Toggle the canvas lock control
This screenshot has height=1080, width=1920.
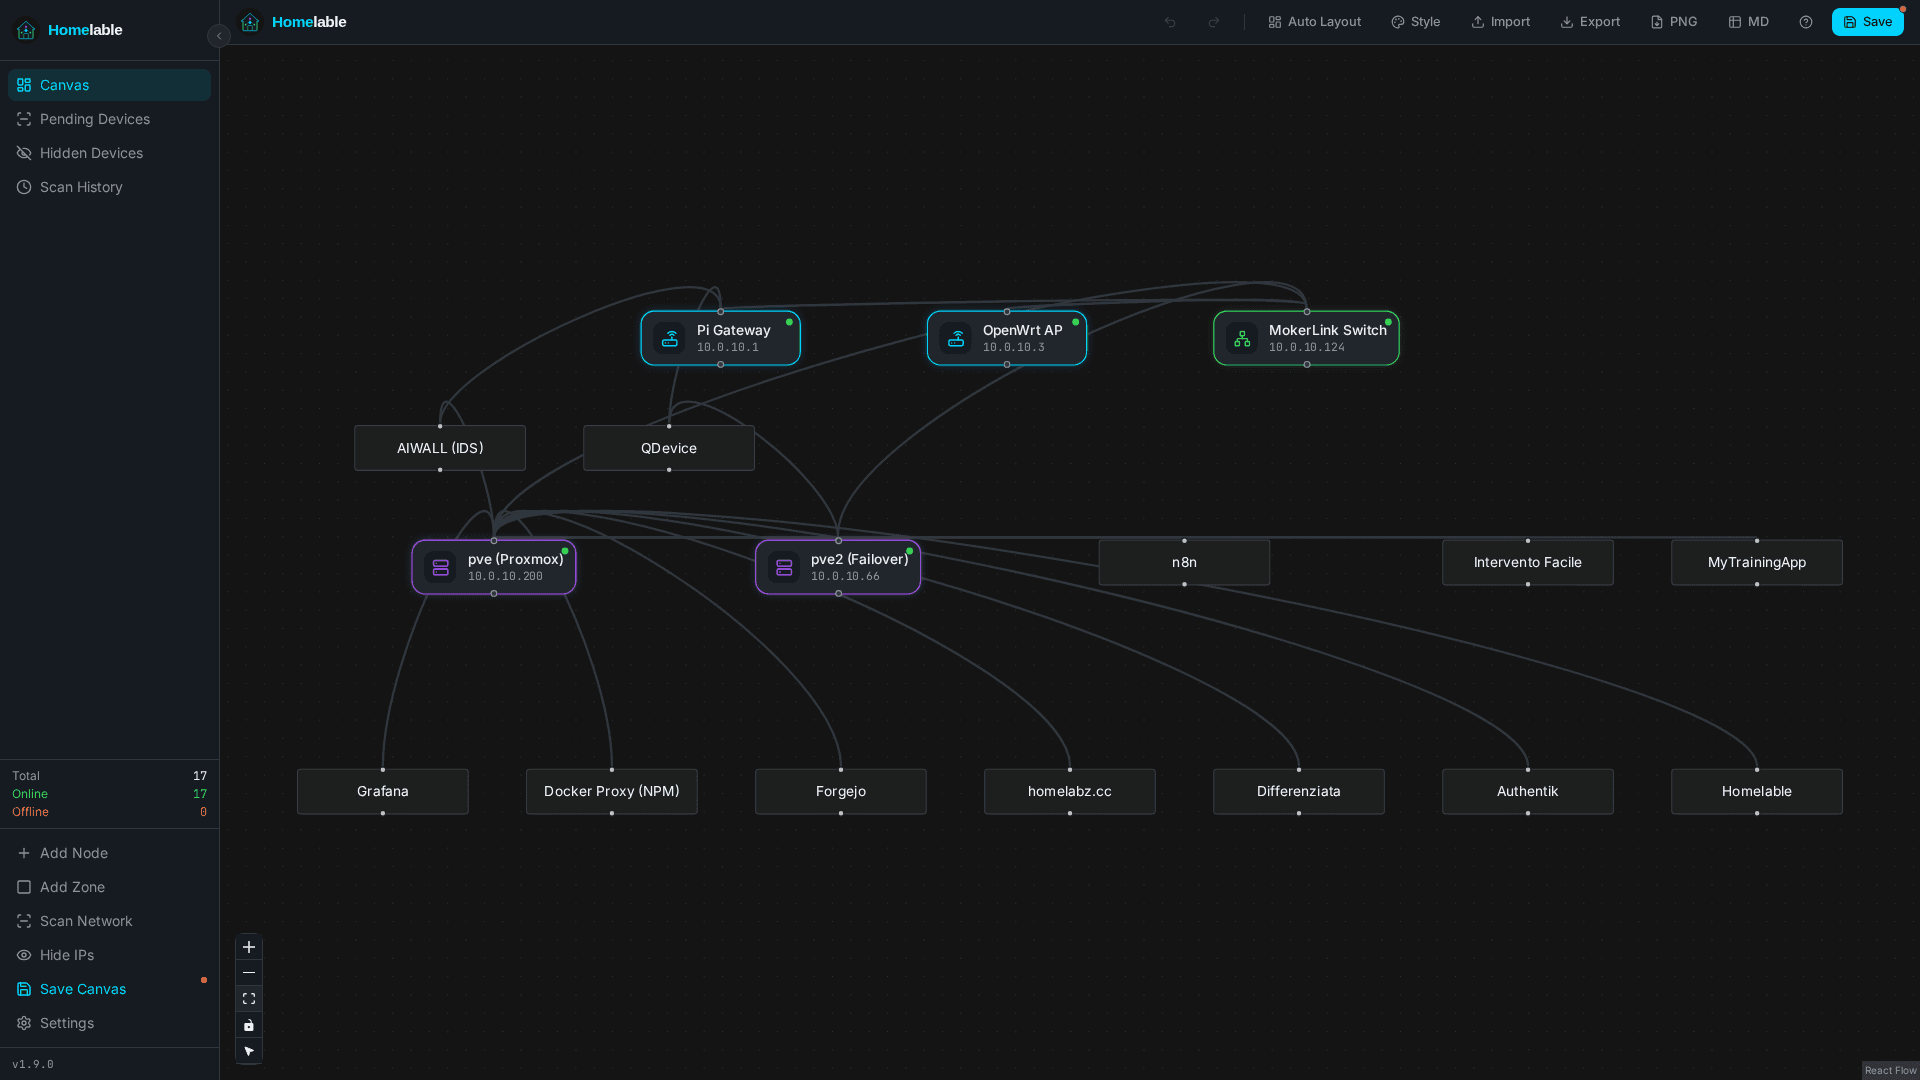click(249, 1025)
